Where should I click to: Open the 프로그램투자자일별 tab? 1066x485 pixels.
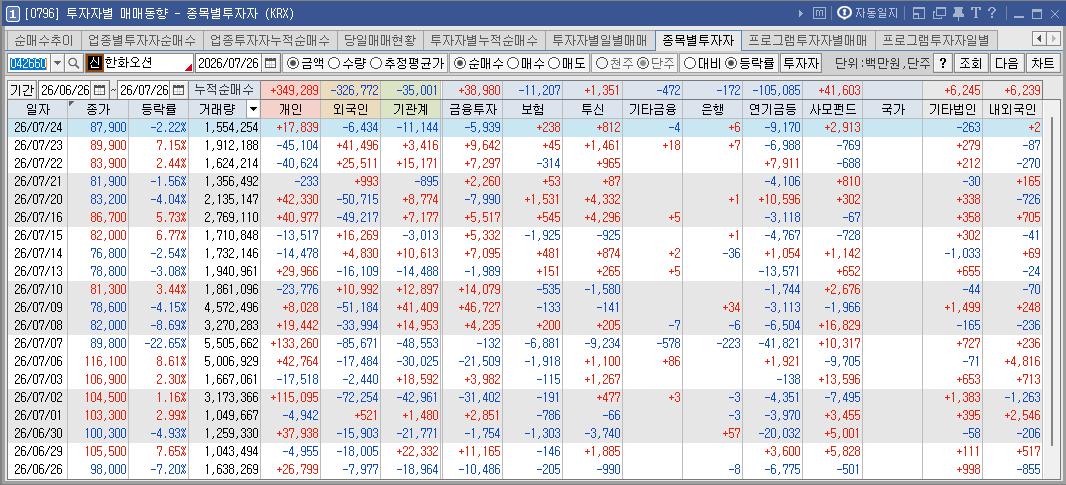coord(935,40)
